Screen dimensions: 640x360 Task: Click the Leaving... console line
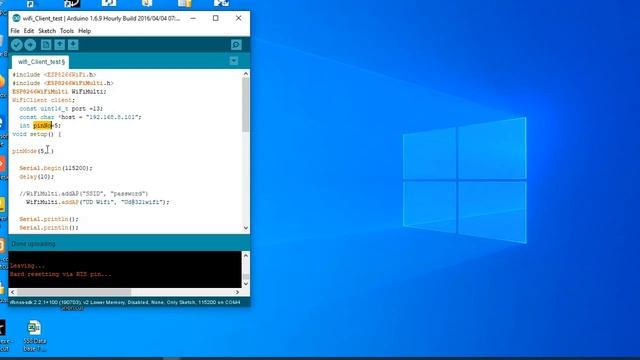coord(27,266)
